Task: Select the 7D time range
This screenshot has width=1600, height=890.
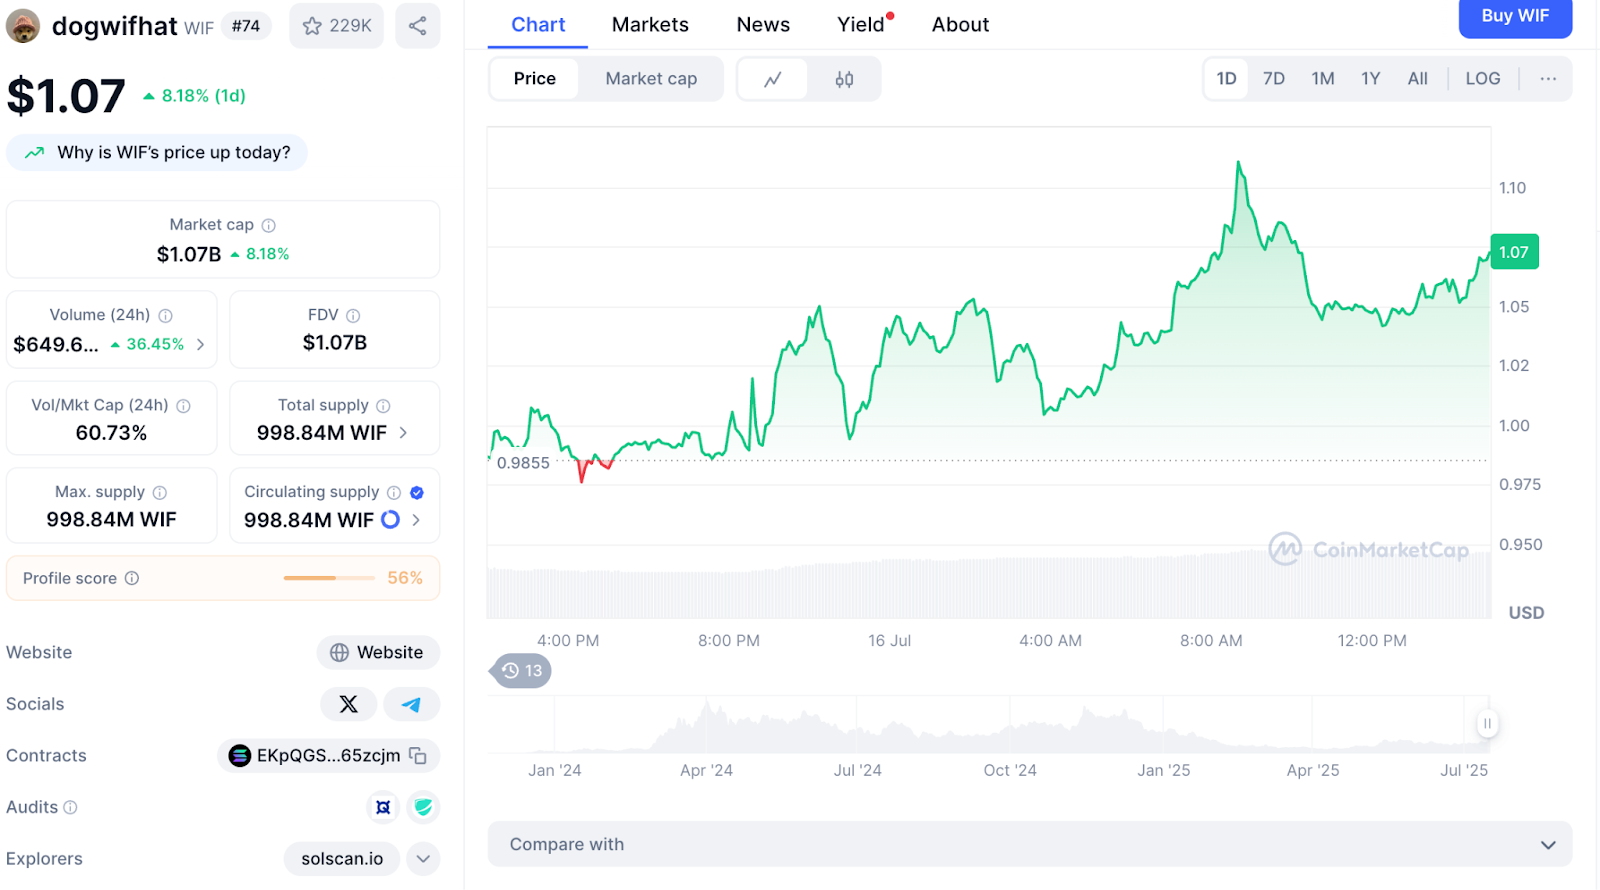Action: [x=1274, y=79]
